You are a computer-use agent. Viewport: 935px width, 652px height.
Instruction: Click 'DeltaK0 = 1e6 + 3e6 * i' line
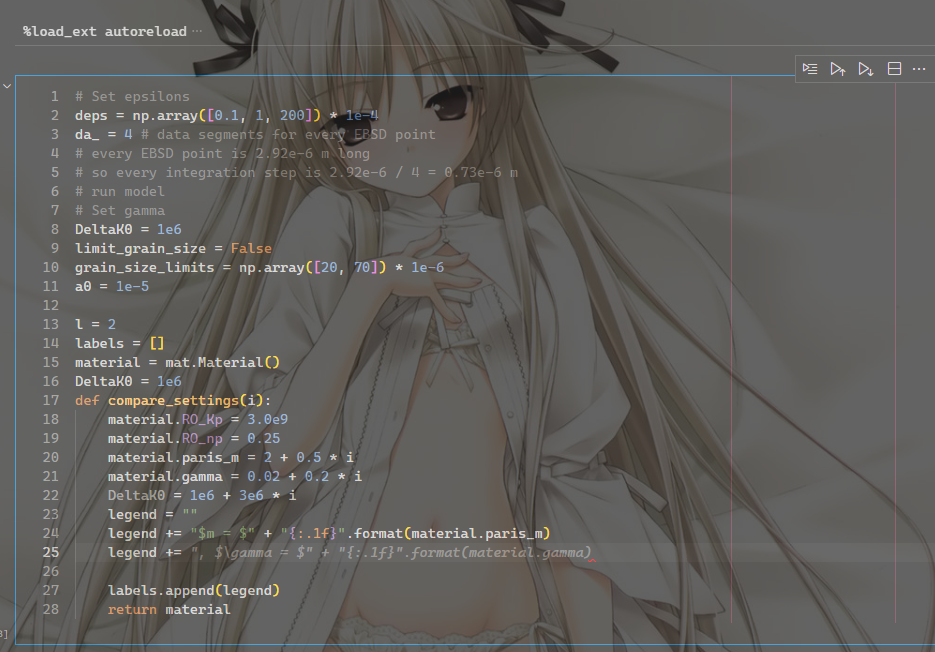[202, 495]
